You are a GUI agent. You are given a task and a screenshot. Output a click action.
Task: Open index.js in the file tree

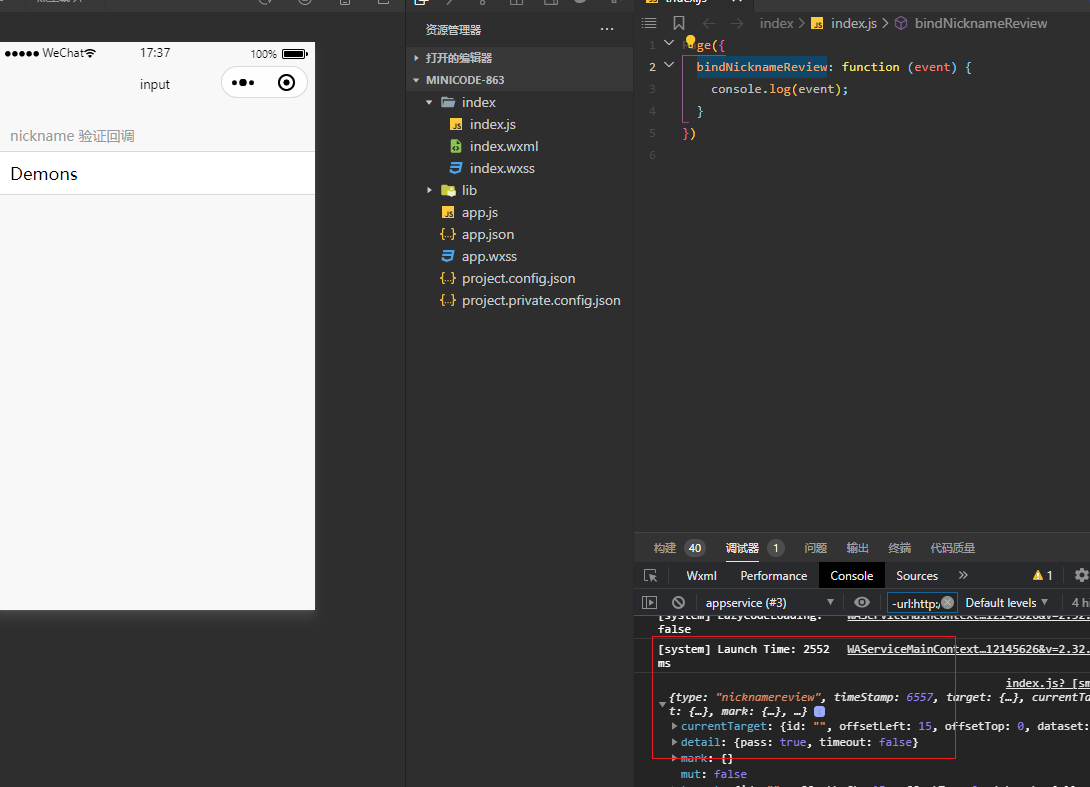coord(493,124)
